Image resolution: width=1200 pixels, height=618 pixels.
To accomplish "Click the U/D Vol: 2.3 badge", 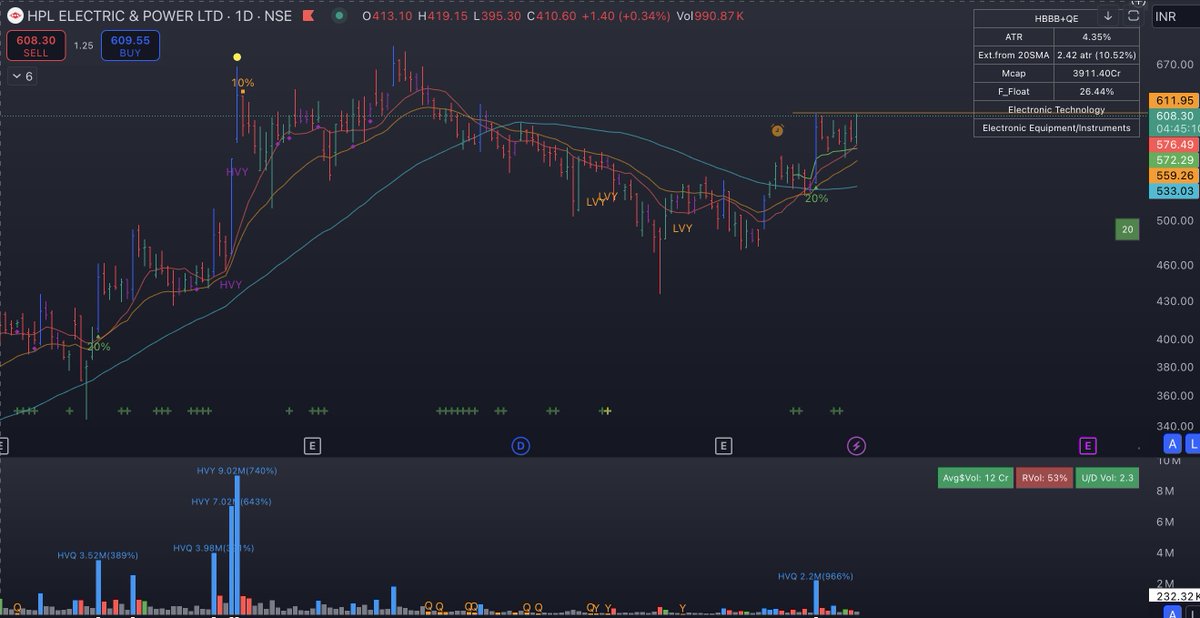I will point(1107,478).
